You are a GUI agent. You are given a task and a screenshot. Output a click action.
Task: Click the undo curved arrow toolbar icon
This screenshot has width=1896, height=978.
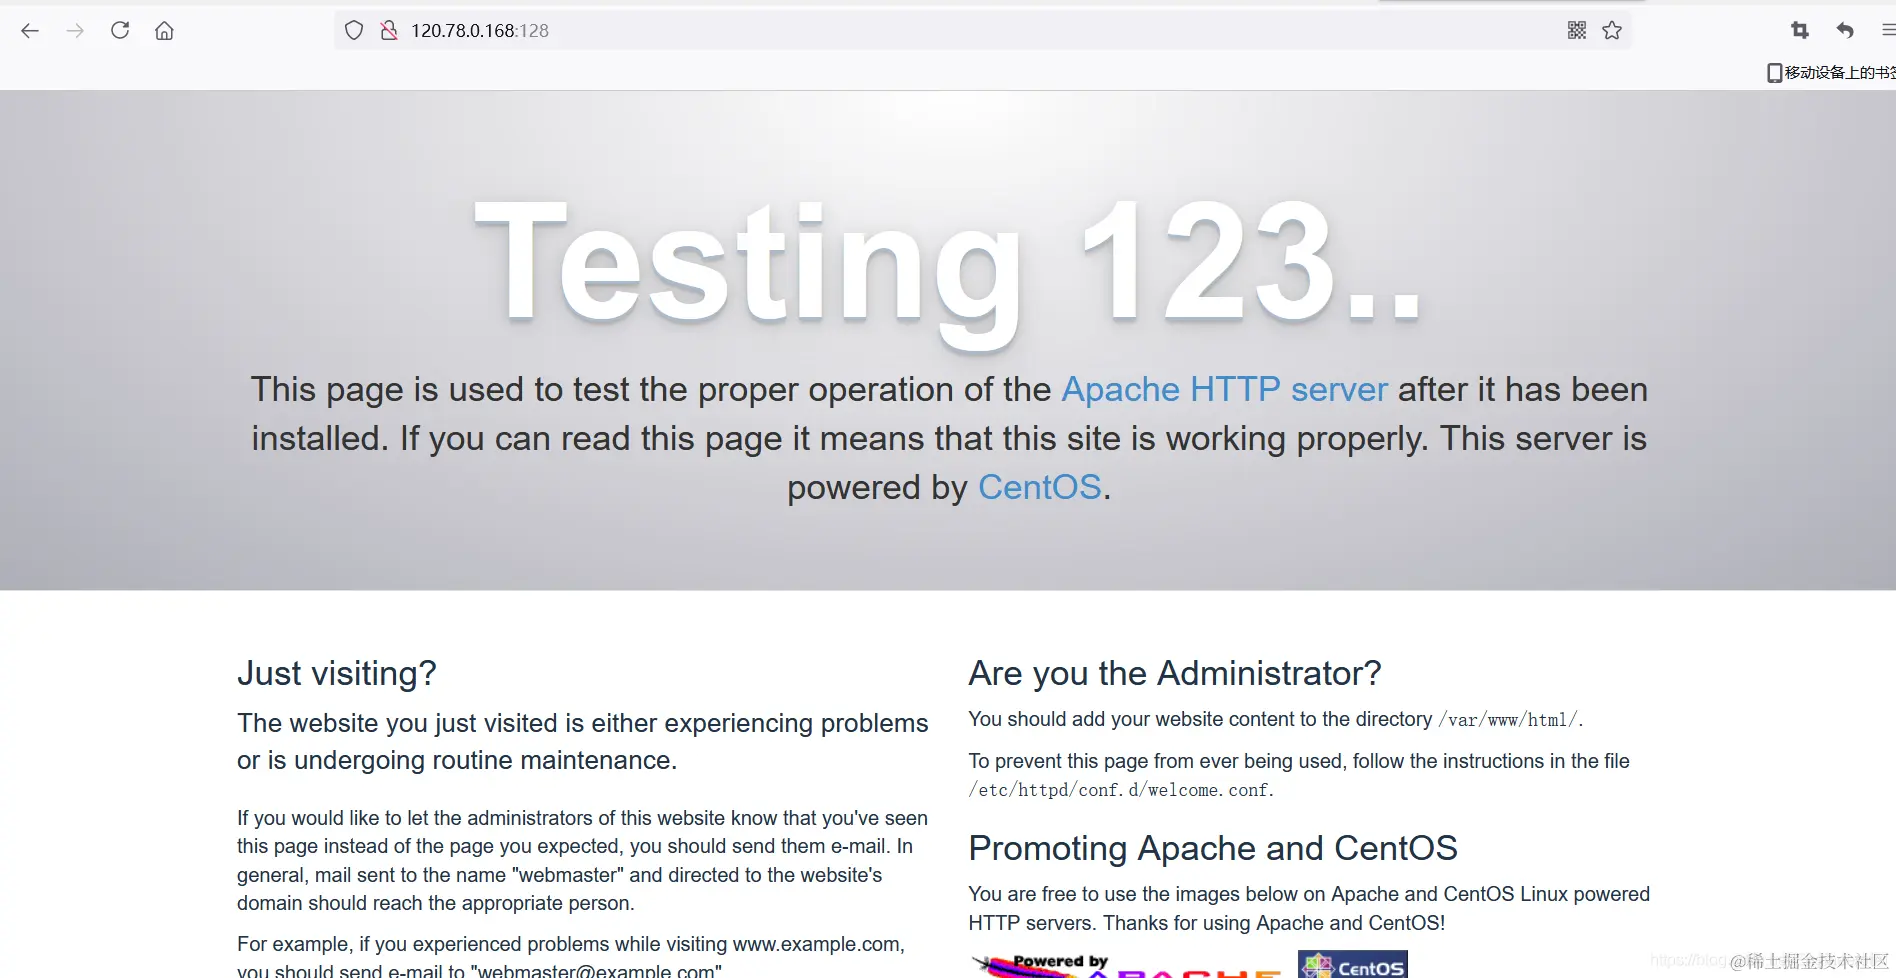pos(1845,31)
